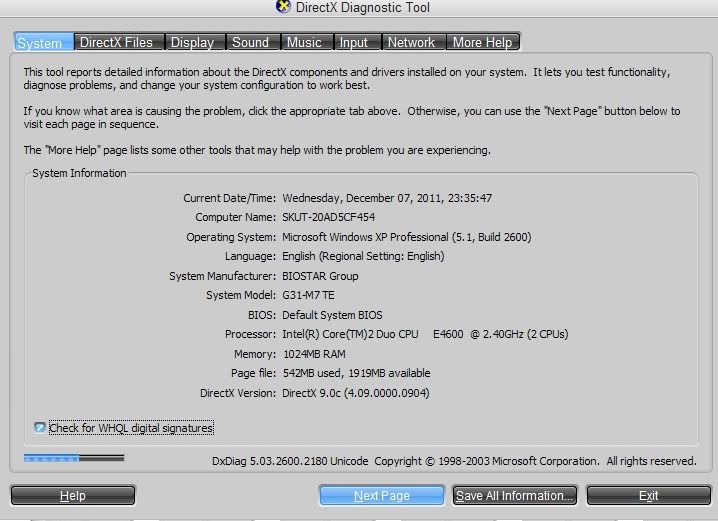Select the Current Date/Time value text
The image size is (718, 521).
(x=387, y=198)
